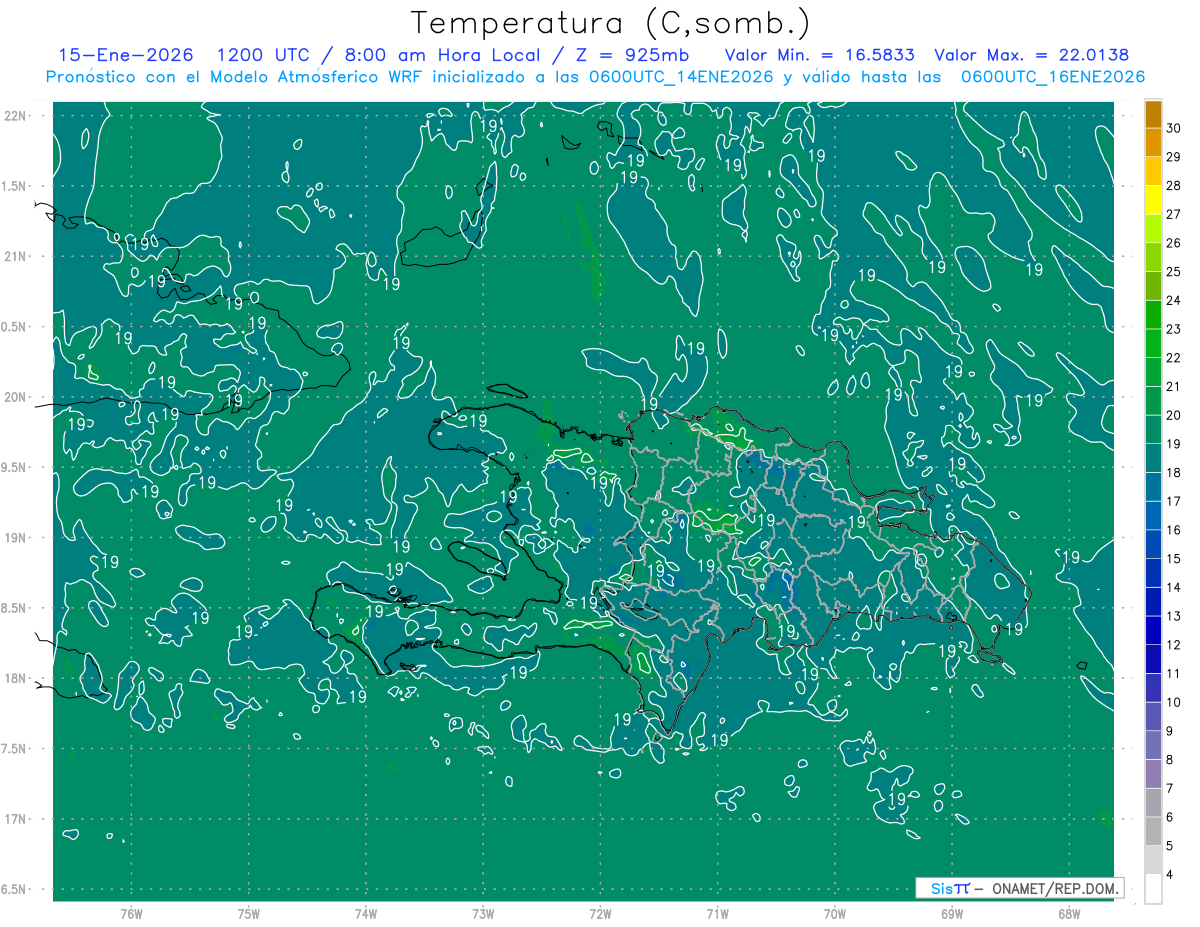Click the 4 label on the color scale
This screenshot has height=927, width=1200.
pos(1173,876)
